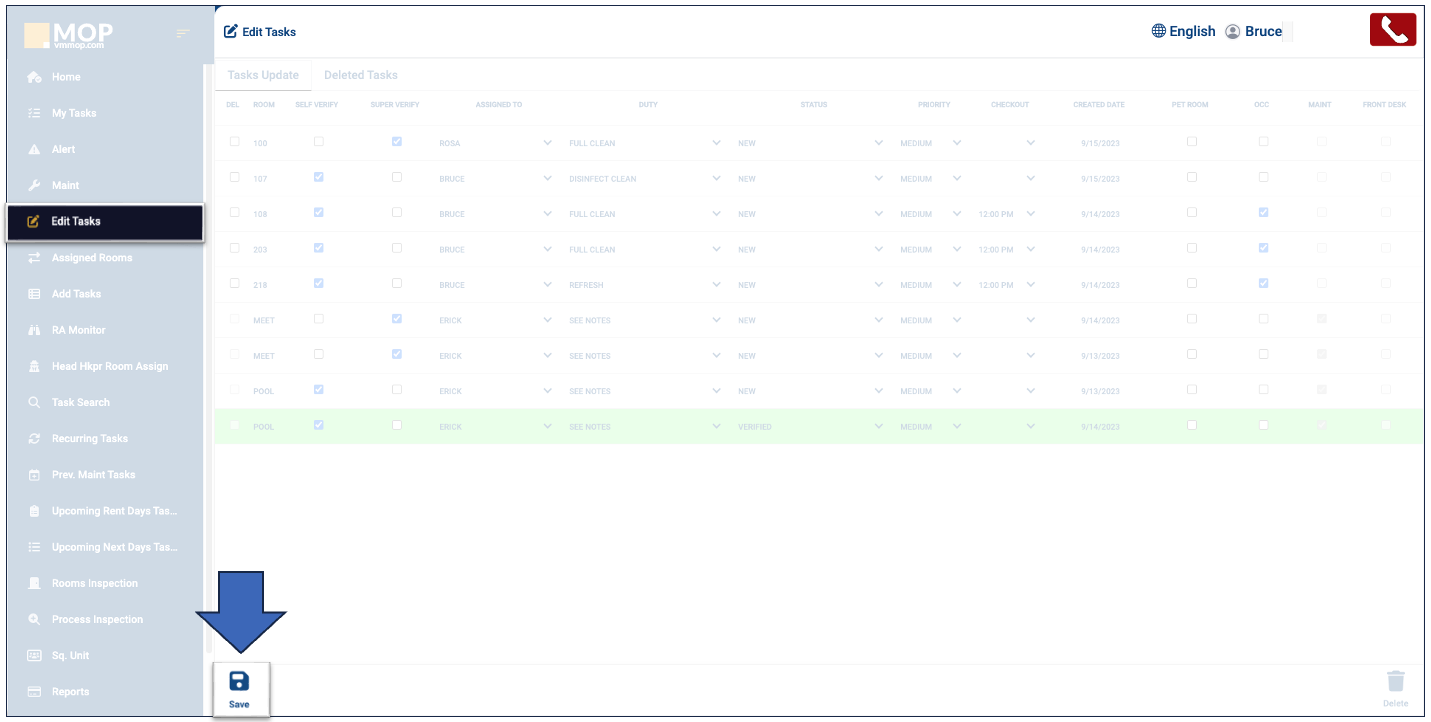This screenshot has width=1431, height=722.
Task: Toggle Super Verify checkbox for room 107
Action: tap(397, 177)
